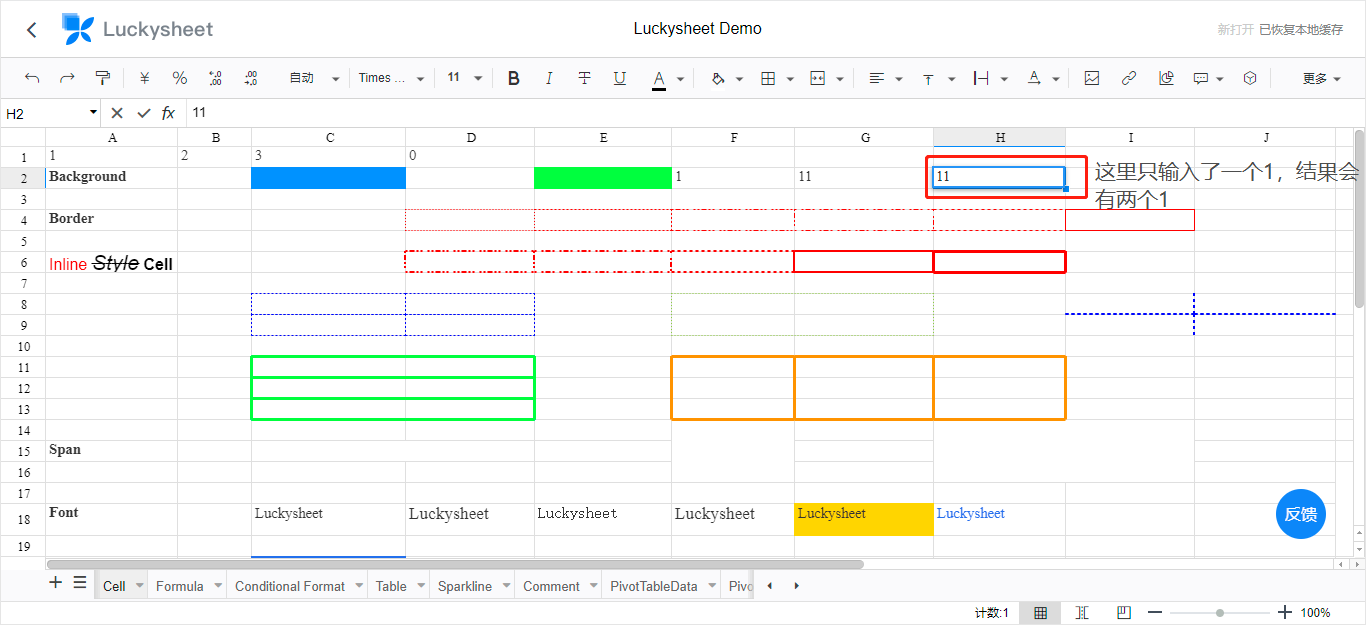Merge cells using the merge icon
1366x625 pixels.
click(x=818, y=78)
